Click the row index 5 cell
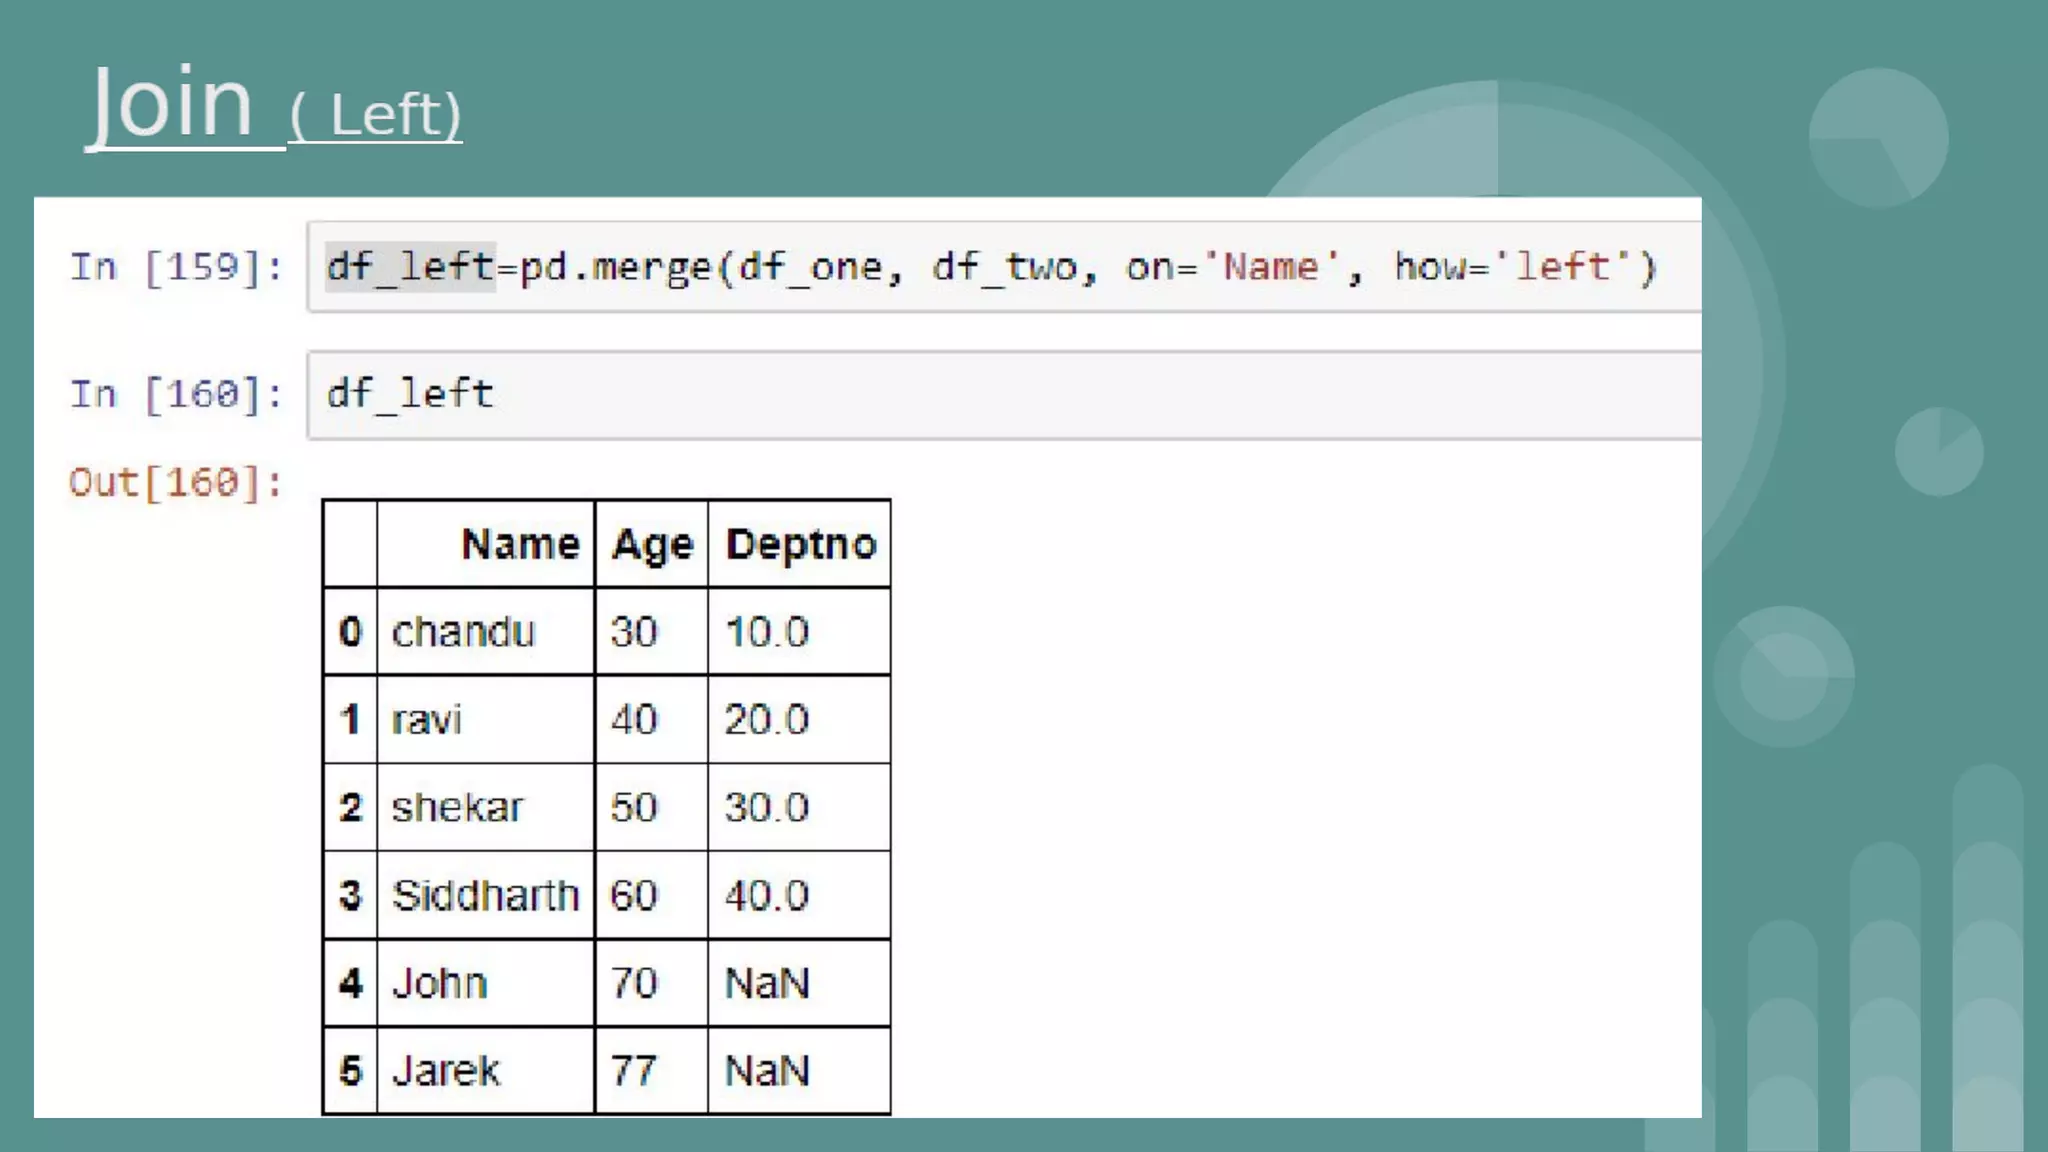Screen dimensions: 2048x1152 tap(350, 1071)
